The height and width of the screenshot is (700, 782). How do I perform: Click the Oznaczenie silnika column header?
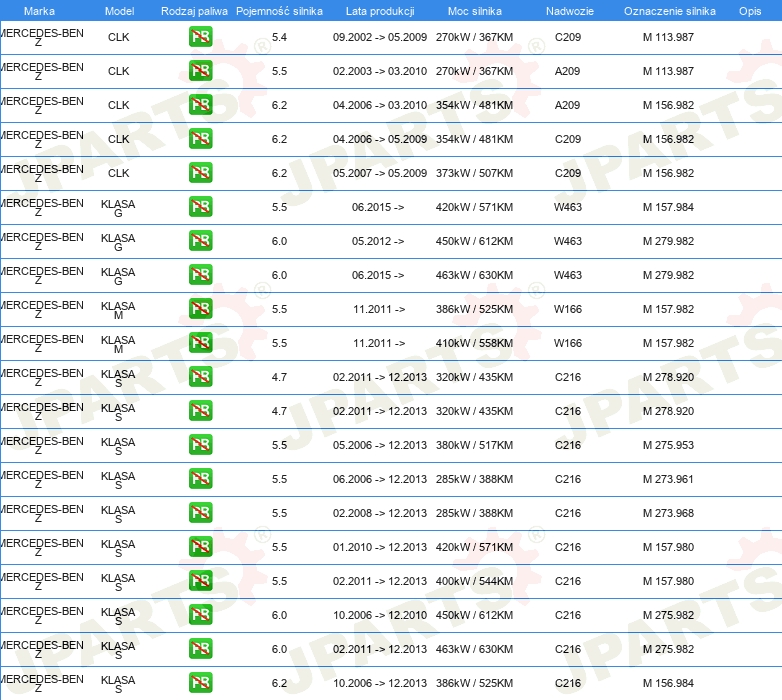tap(669, 10)
